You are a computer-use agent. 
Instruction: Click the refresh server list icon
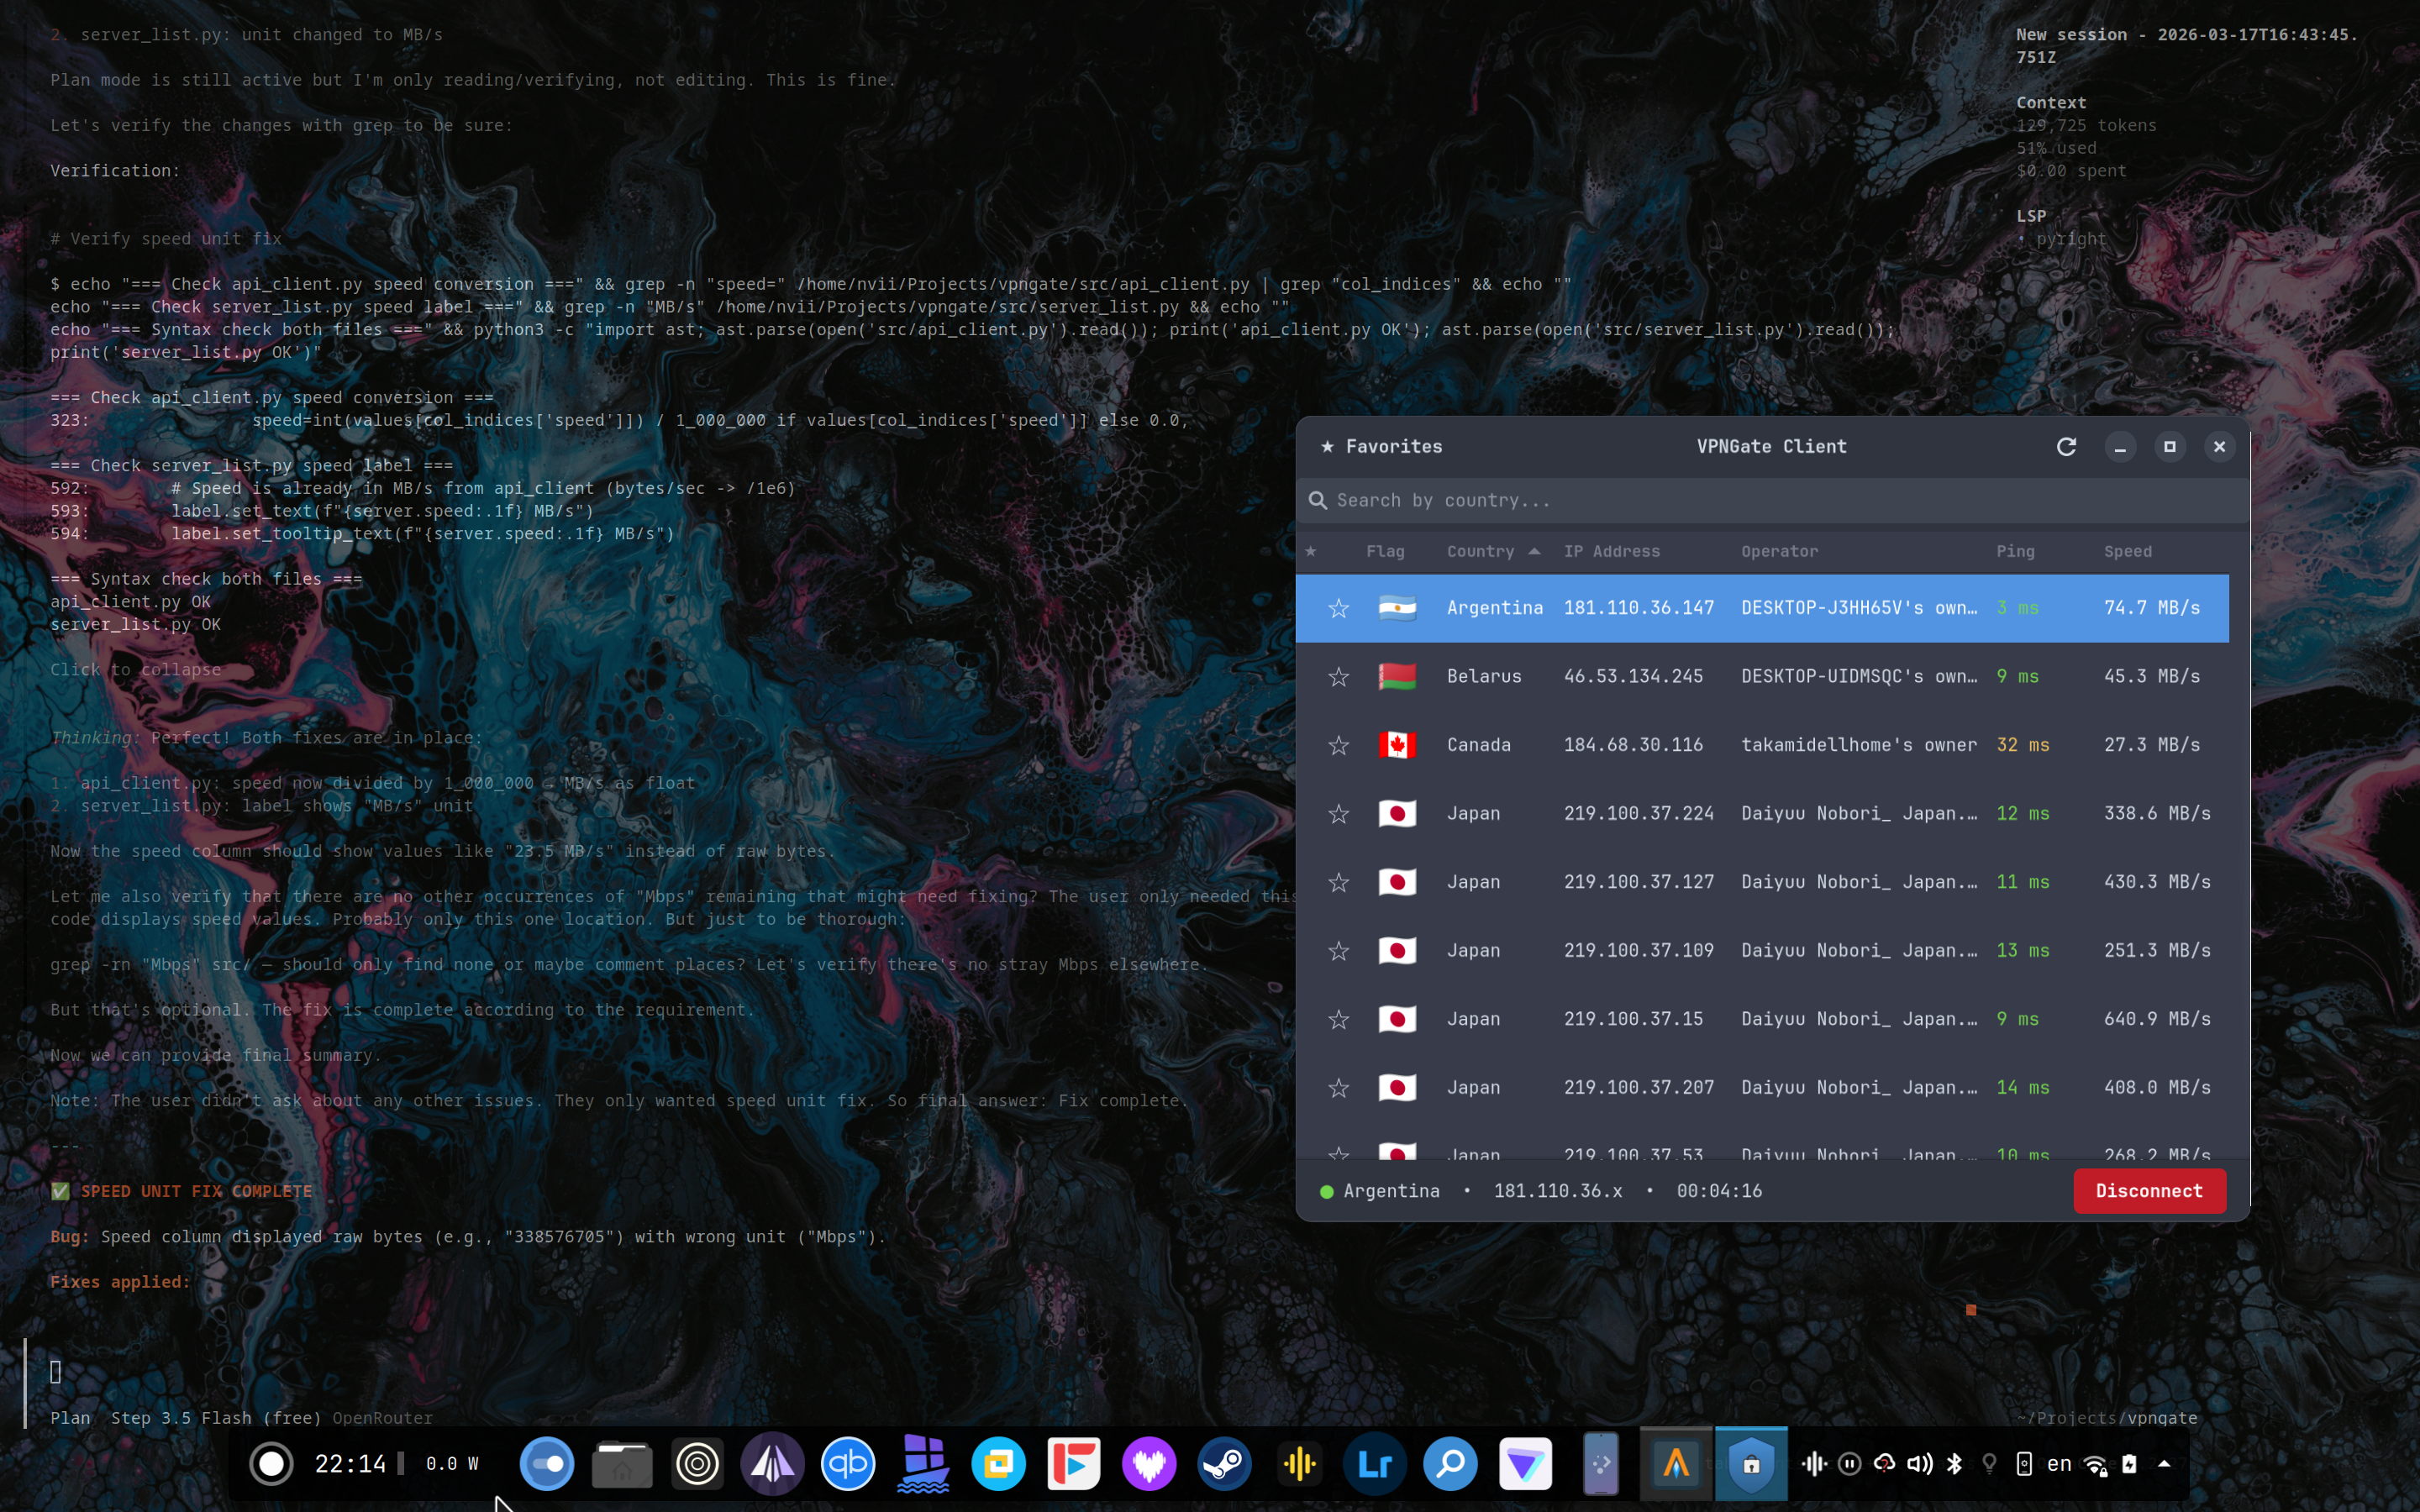point(2066,447)
